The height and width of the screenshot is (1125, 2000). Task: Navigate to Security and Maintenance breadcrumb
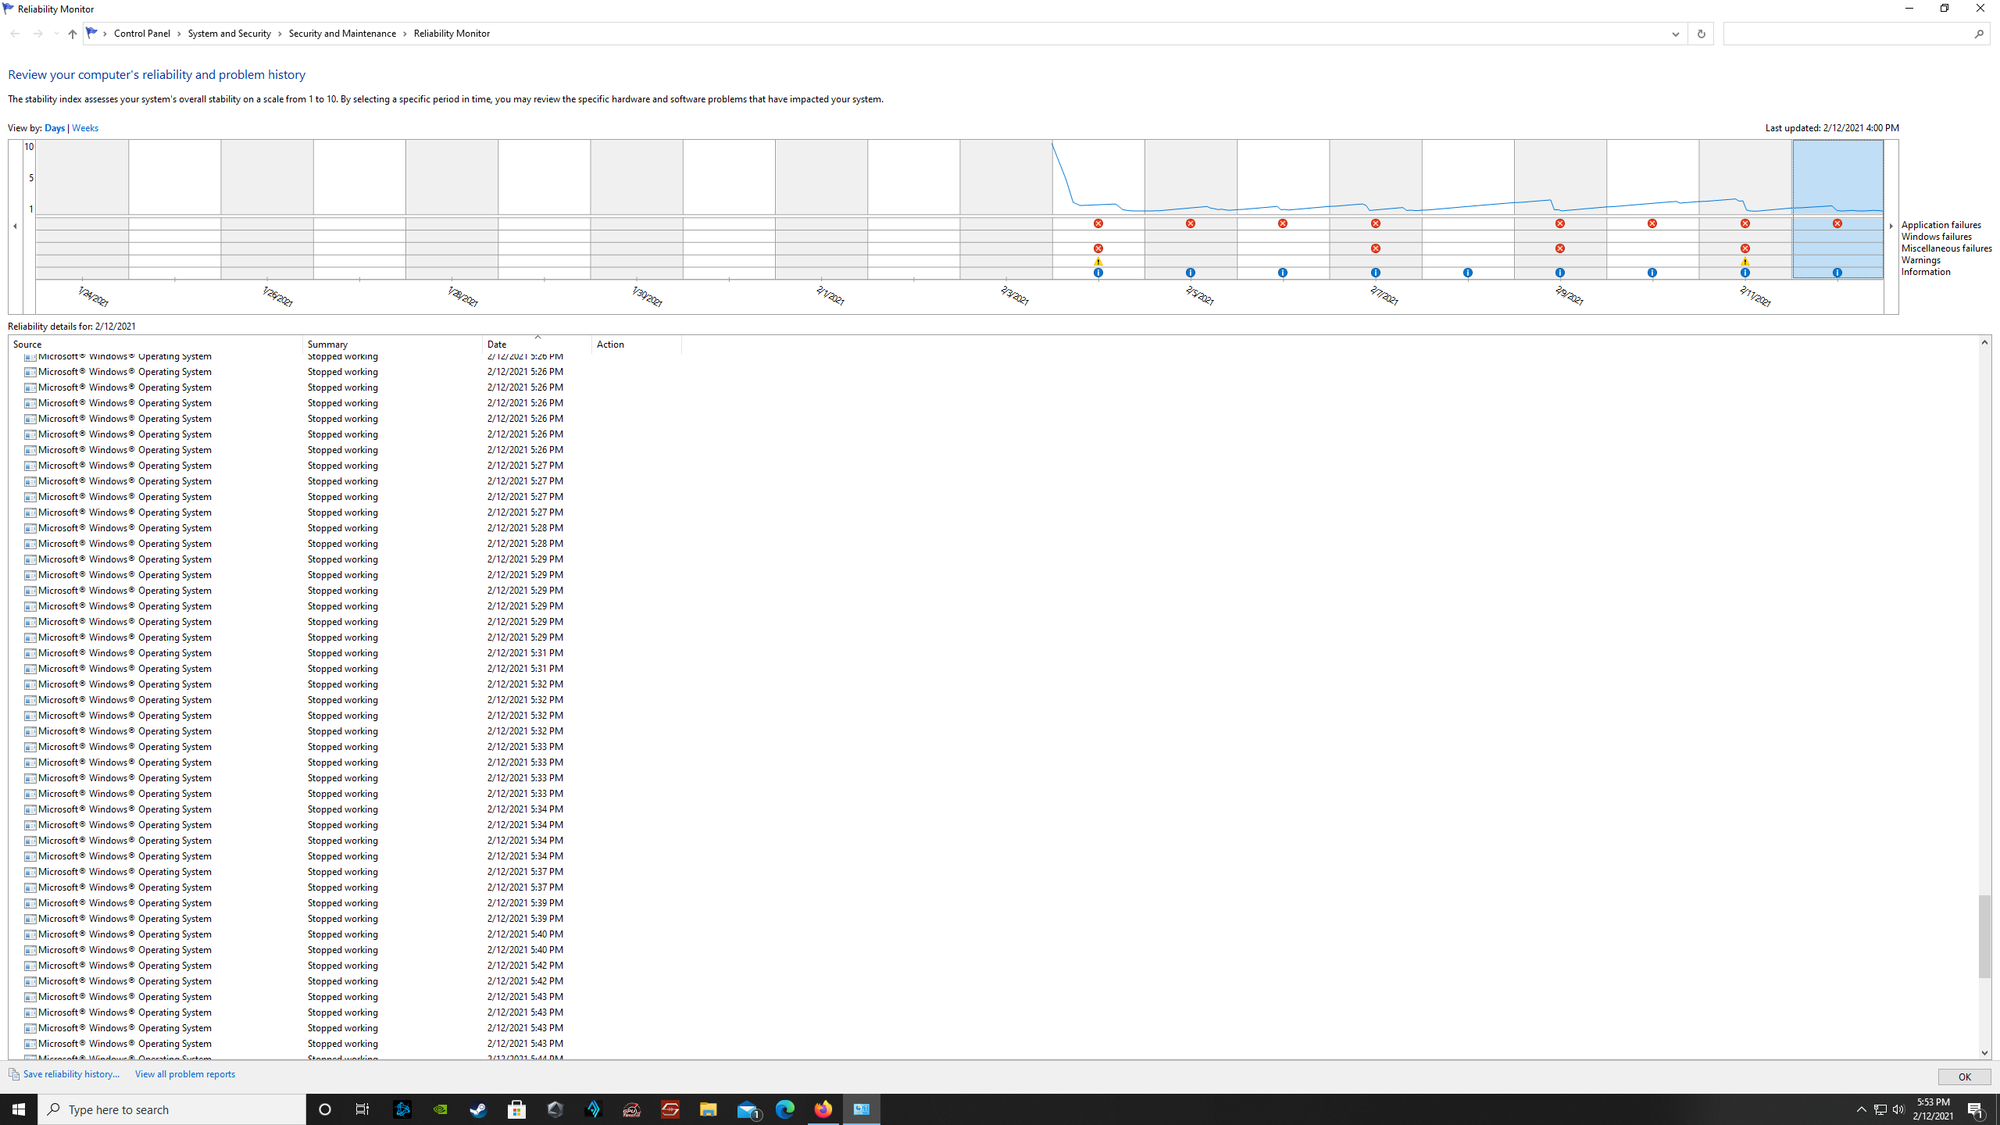[342, 34]
